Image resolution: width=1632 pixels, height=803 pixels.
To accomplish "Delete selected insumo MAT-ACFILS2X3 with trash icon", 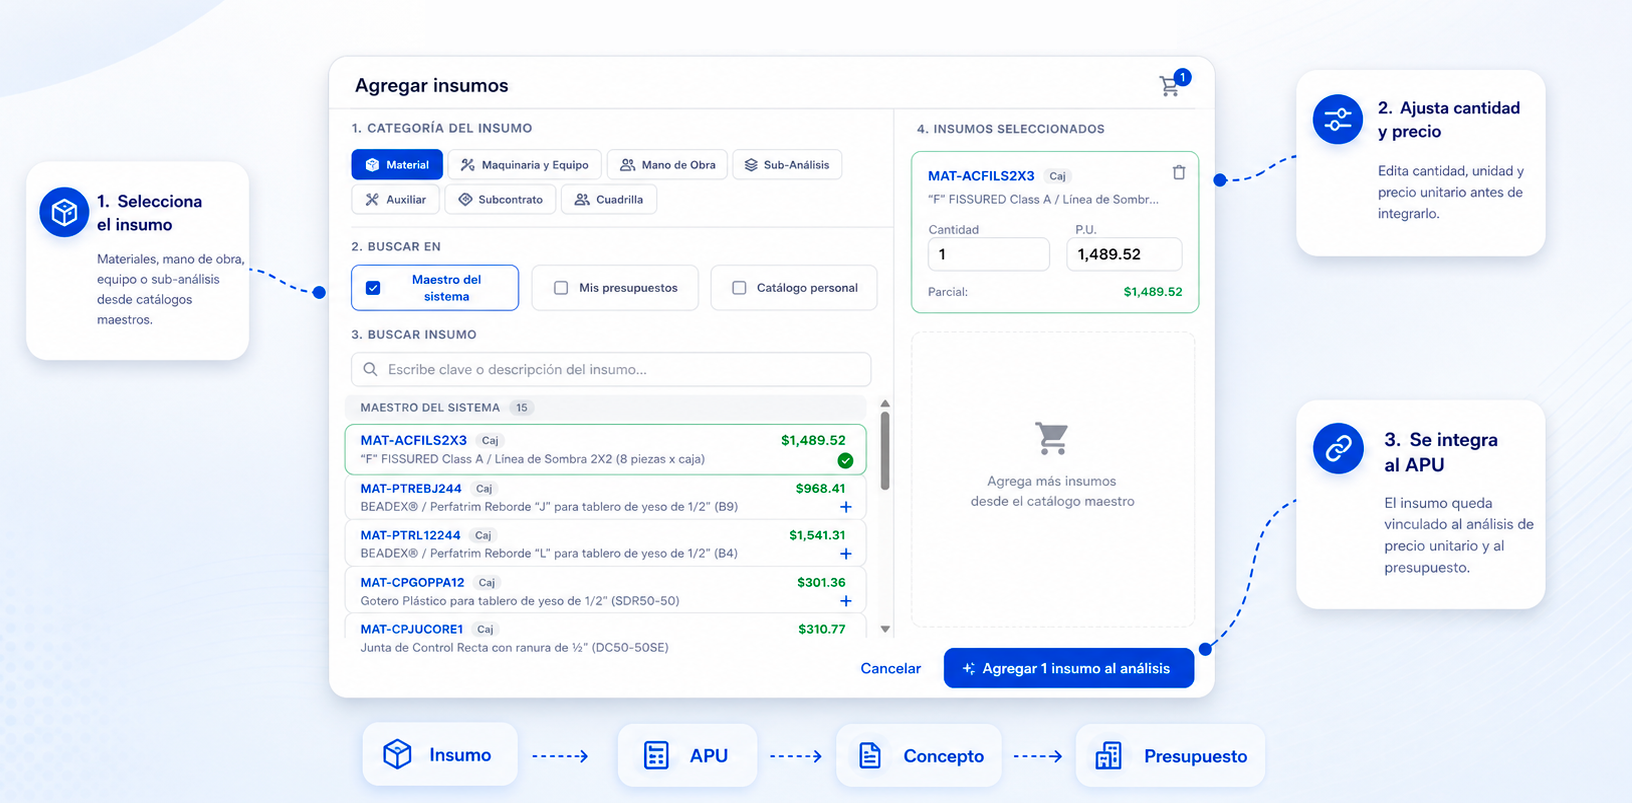I will coord(1179,172).
